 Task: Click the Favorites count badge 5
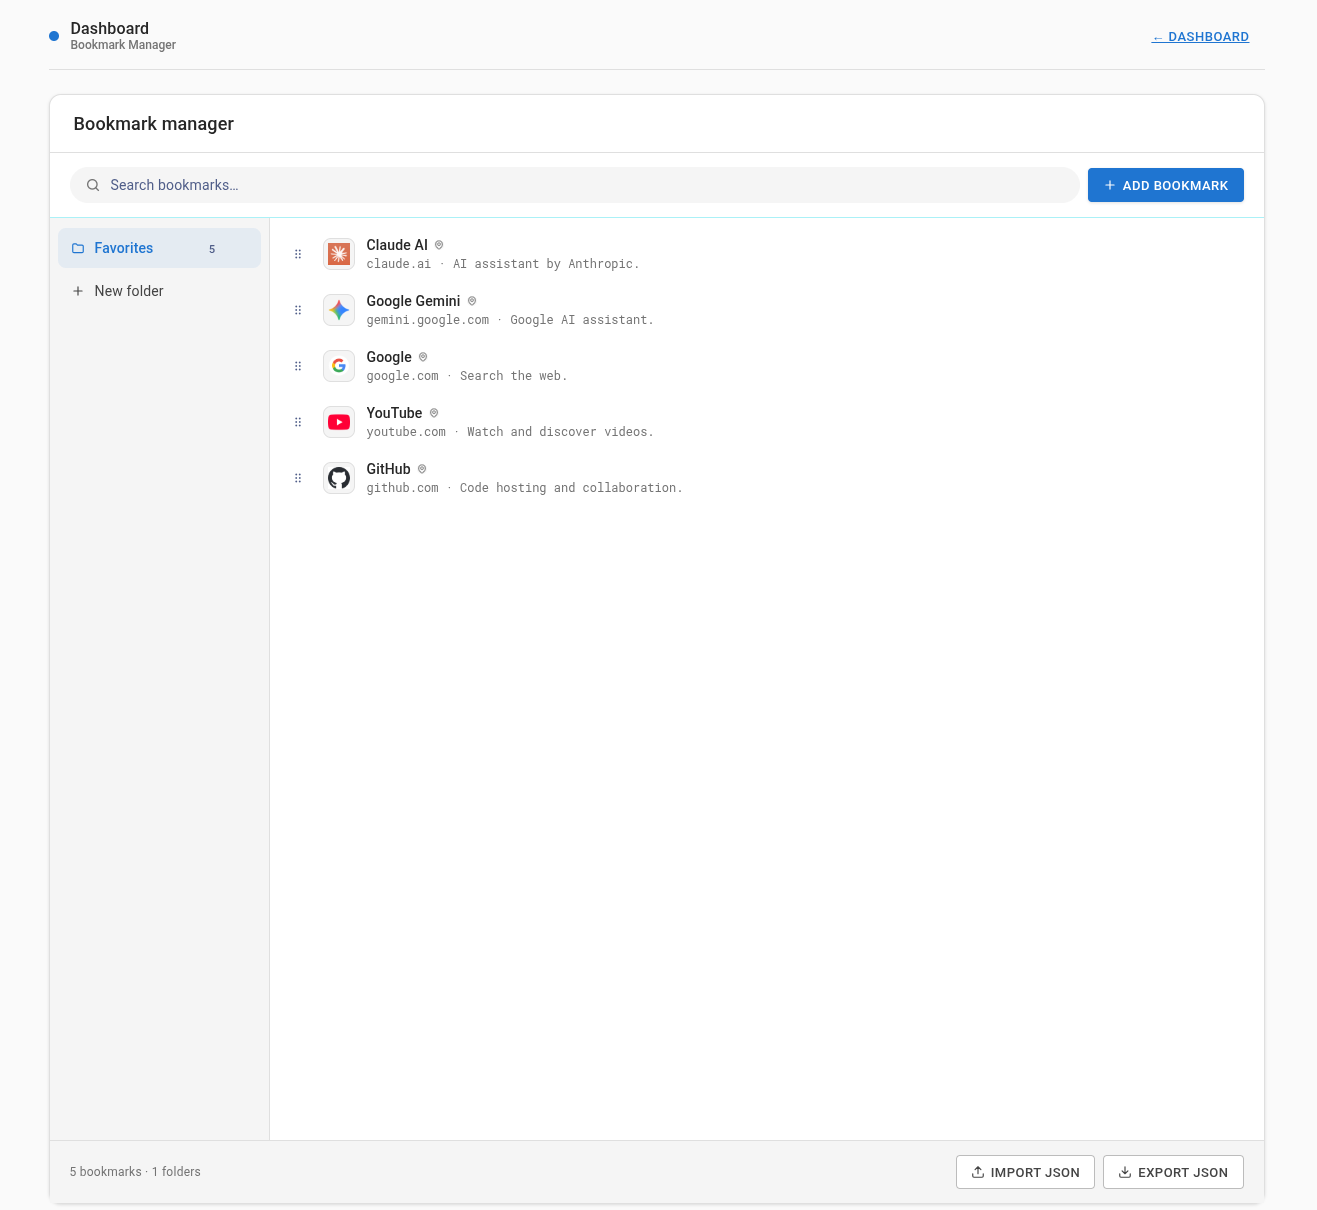point(212,249)
